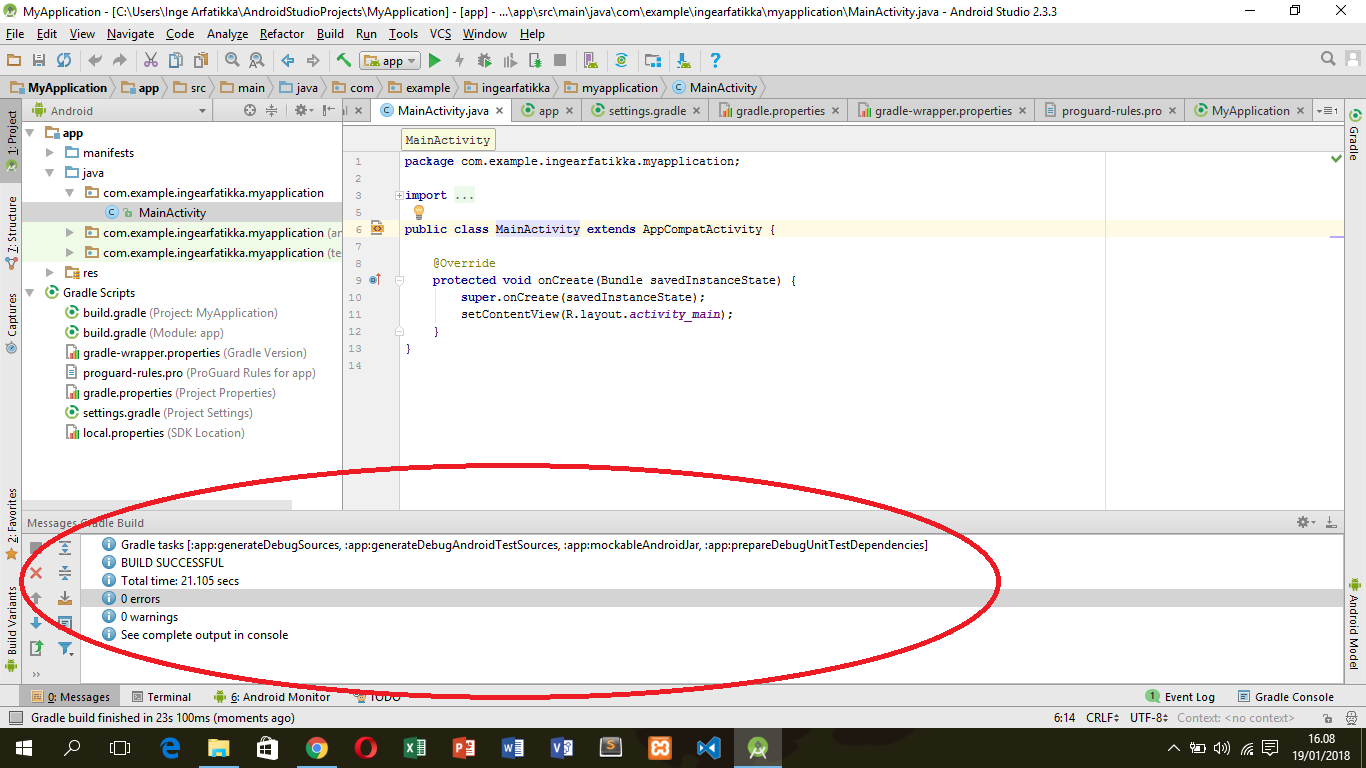The height and width of the screenshot is (768, 1366).
Task: Click the Cut scissors icon in toolbar
Action: (x=150, y=61)
